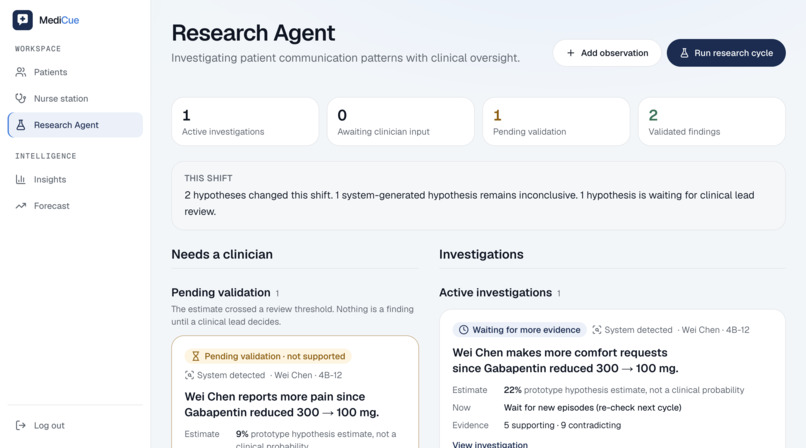Click flask icon in Run research cycle
The width and height of the screenshot is (806, 448).
684,53
